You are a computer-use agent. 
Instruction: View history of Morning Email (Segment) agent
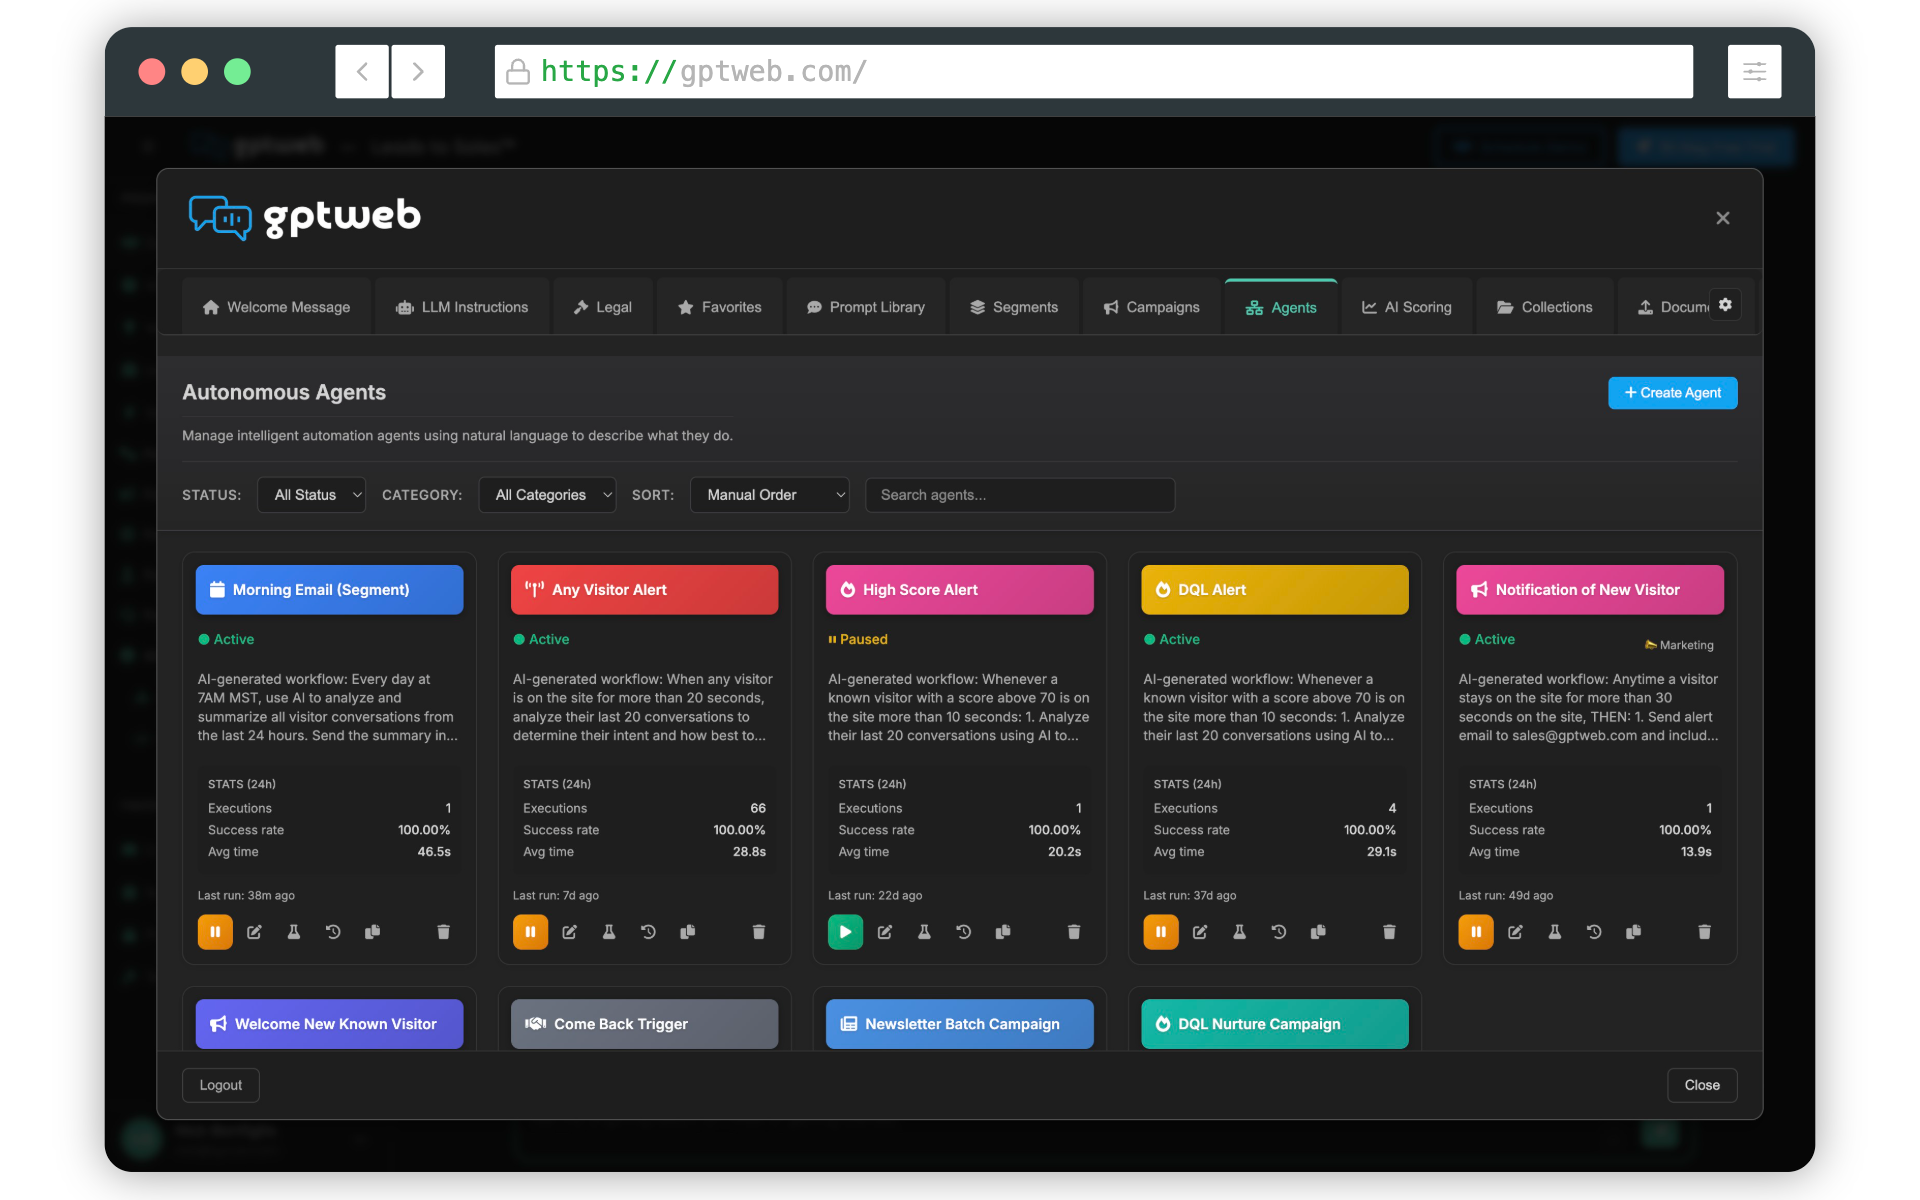tap(333, 932)
